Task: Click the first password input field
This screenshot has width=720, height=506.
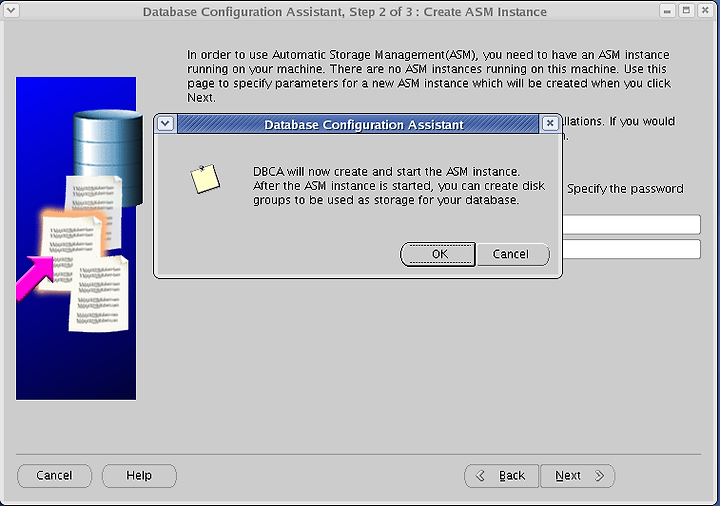Action: (631, 225)
